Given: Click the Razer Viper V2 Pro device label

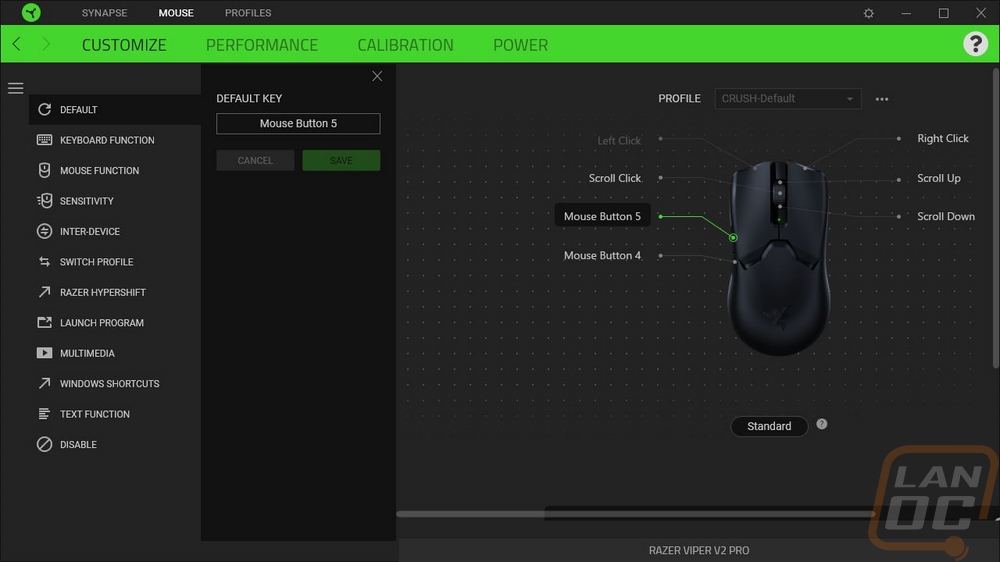Looking at the screenshot, I should [x=699, y=550].
